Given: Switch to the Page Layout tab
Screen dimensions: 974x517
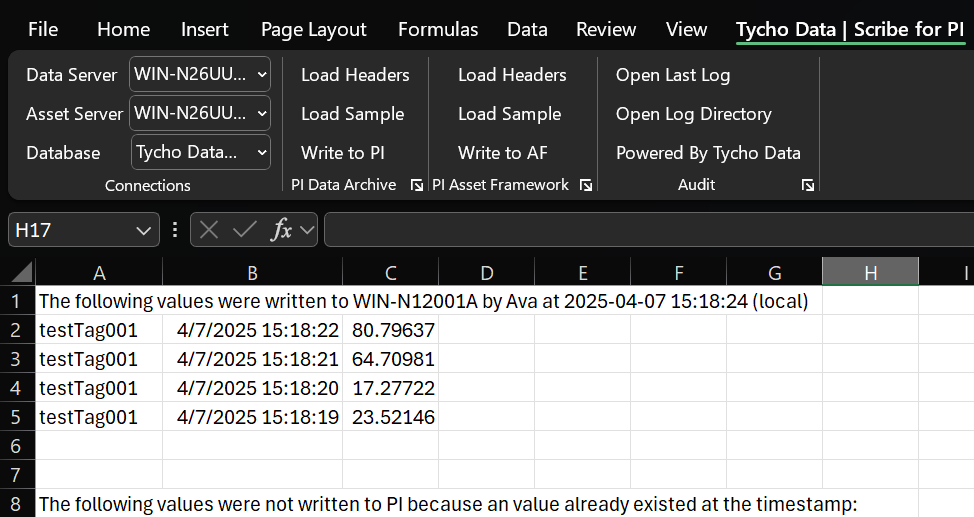Looking at the screenshot, I should click(313, 29).
